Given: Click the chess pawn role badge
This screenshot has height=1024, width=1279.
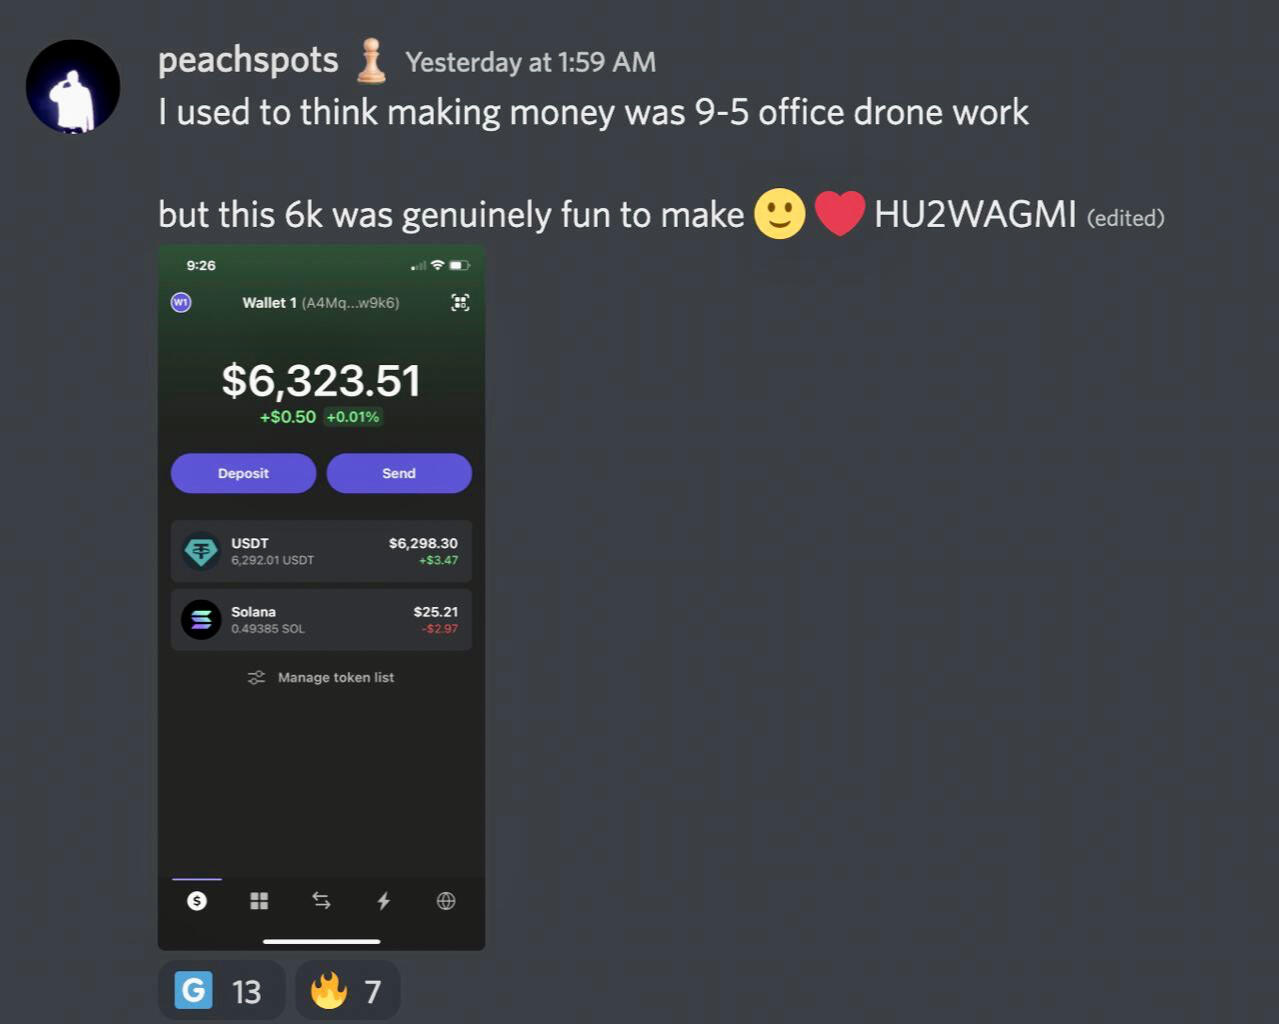Looking at the screenshot, I should [x=371, y=60].
